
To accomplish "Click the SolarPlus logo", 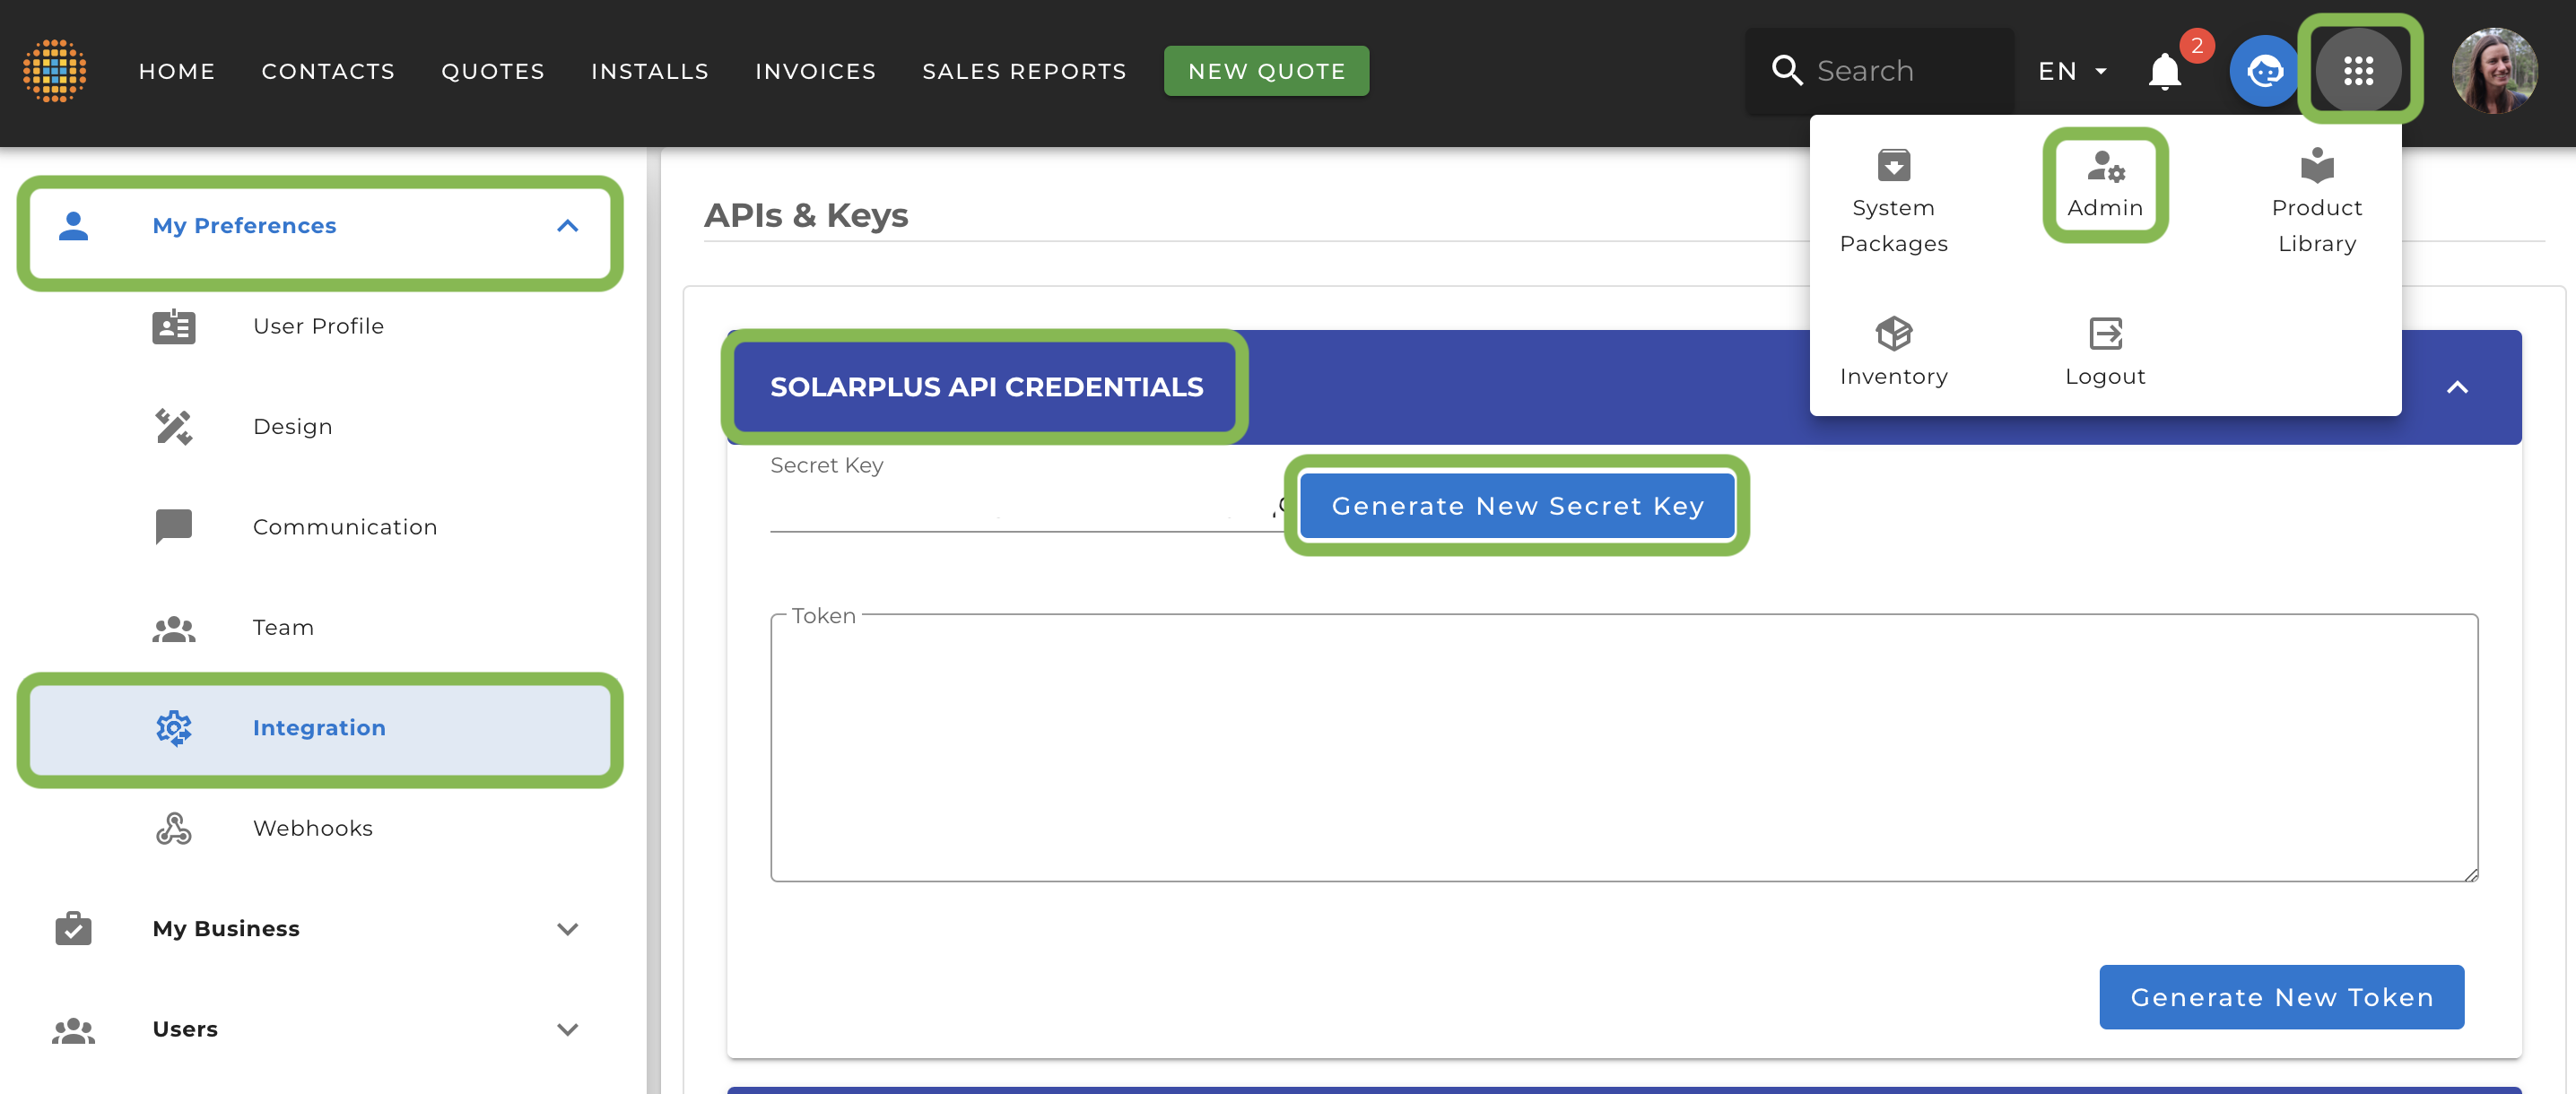I will (55, 71).
